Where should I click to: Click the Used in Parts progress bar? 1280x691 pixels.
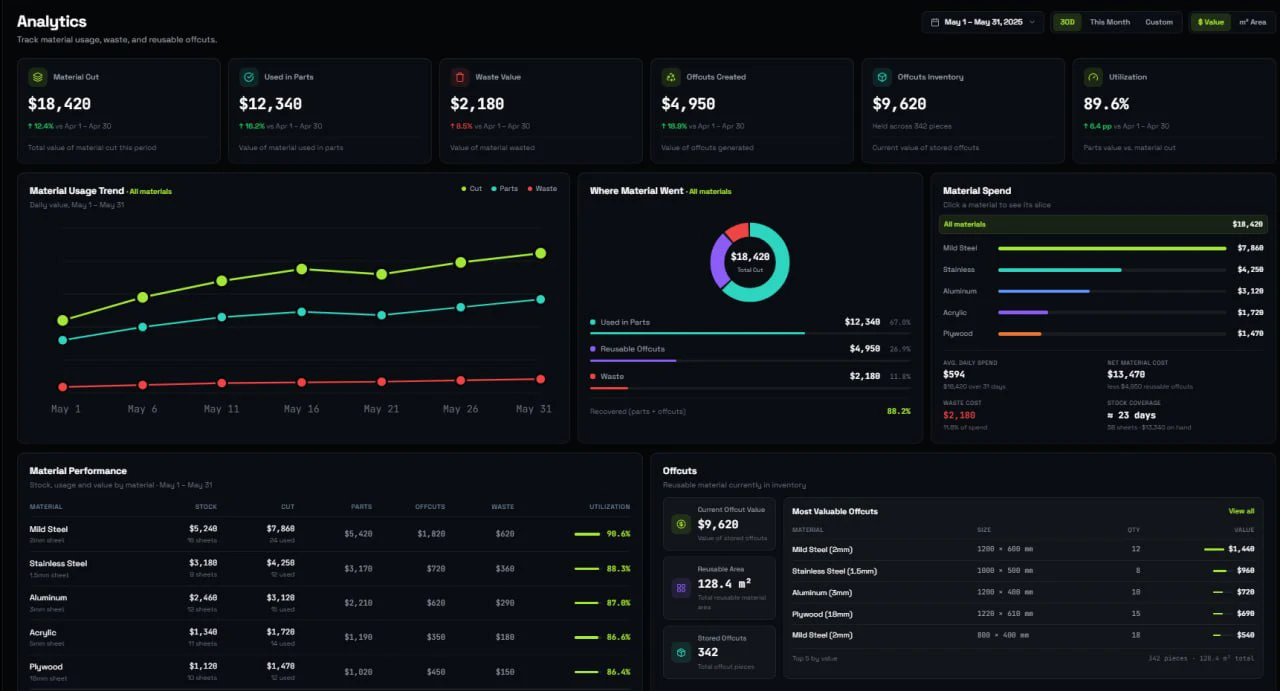[750, 333]
